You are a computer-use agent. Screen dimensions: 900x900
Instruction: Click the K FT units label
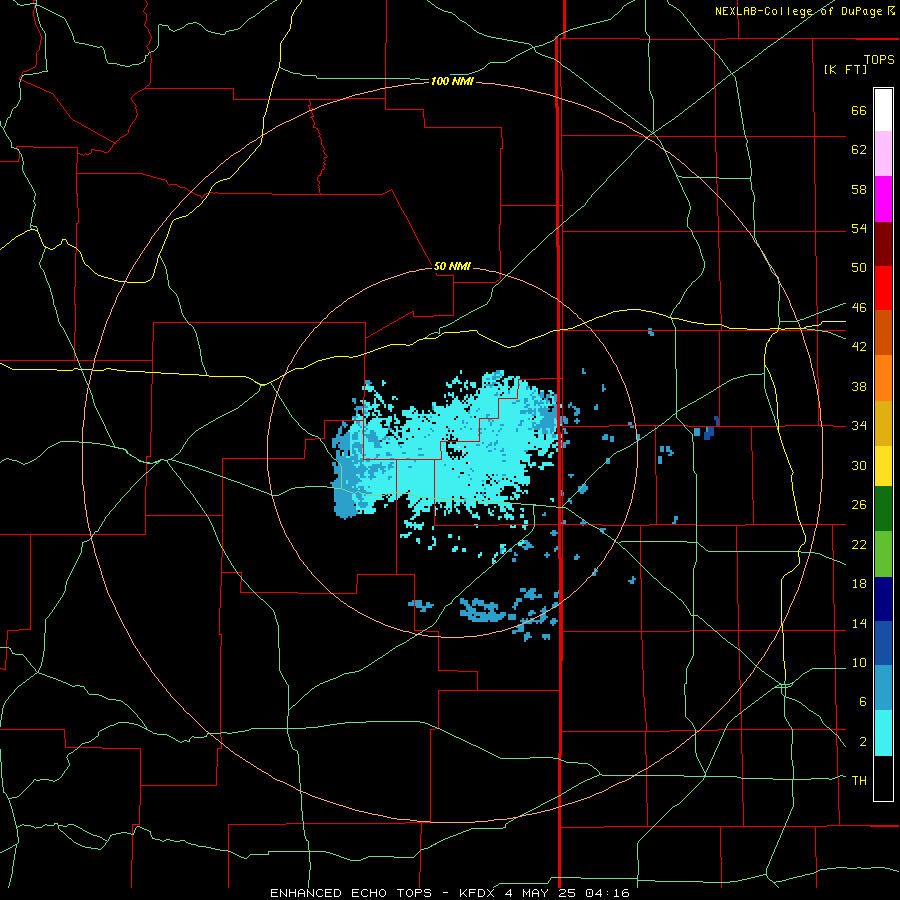[x=845, y=69]
